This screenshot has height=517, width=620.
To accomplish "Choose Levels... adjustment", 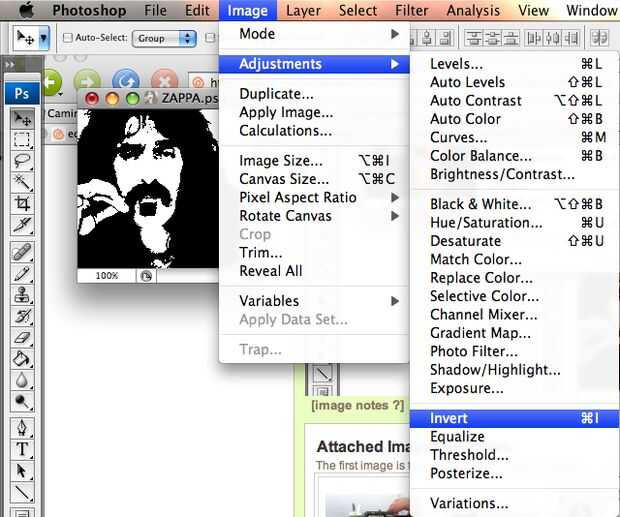I will tap(515, 64).
